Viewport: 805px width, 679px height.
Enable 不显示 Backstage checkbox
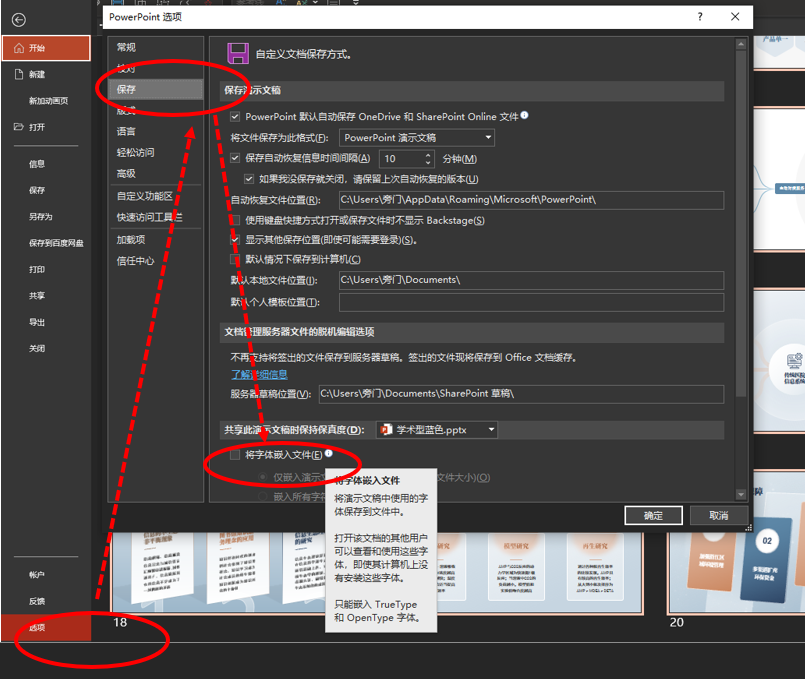235,220
